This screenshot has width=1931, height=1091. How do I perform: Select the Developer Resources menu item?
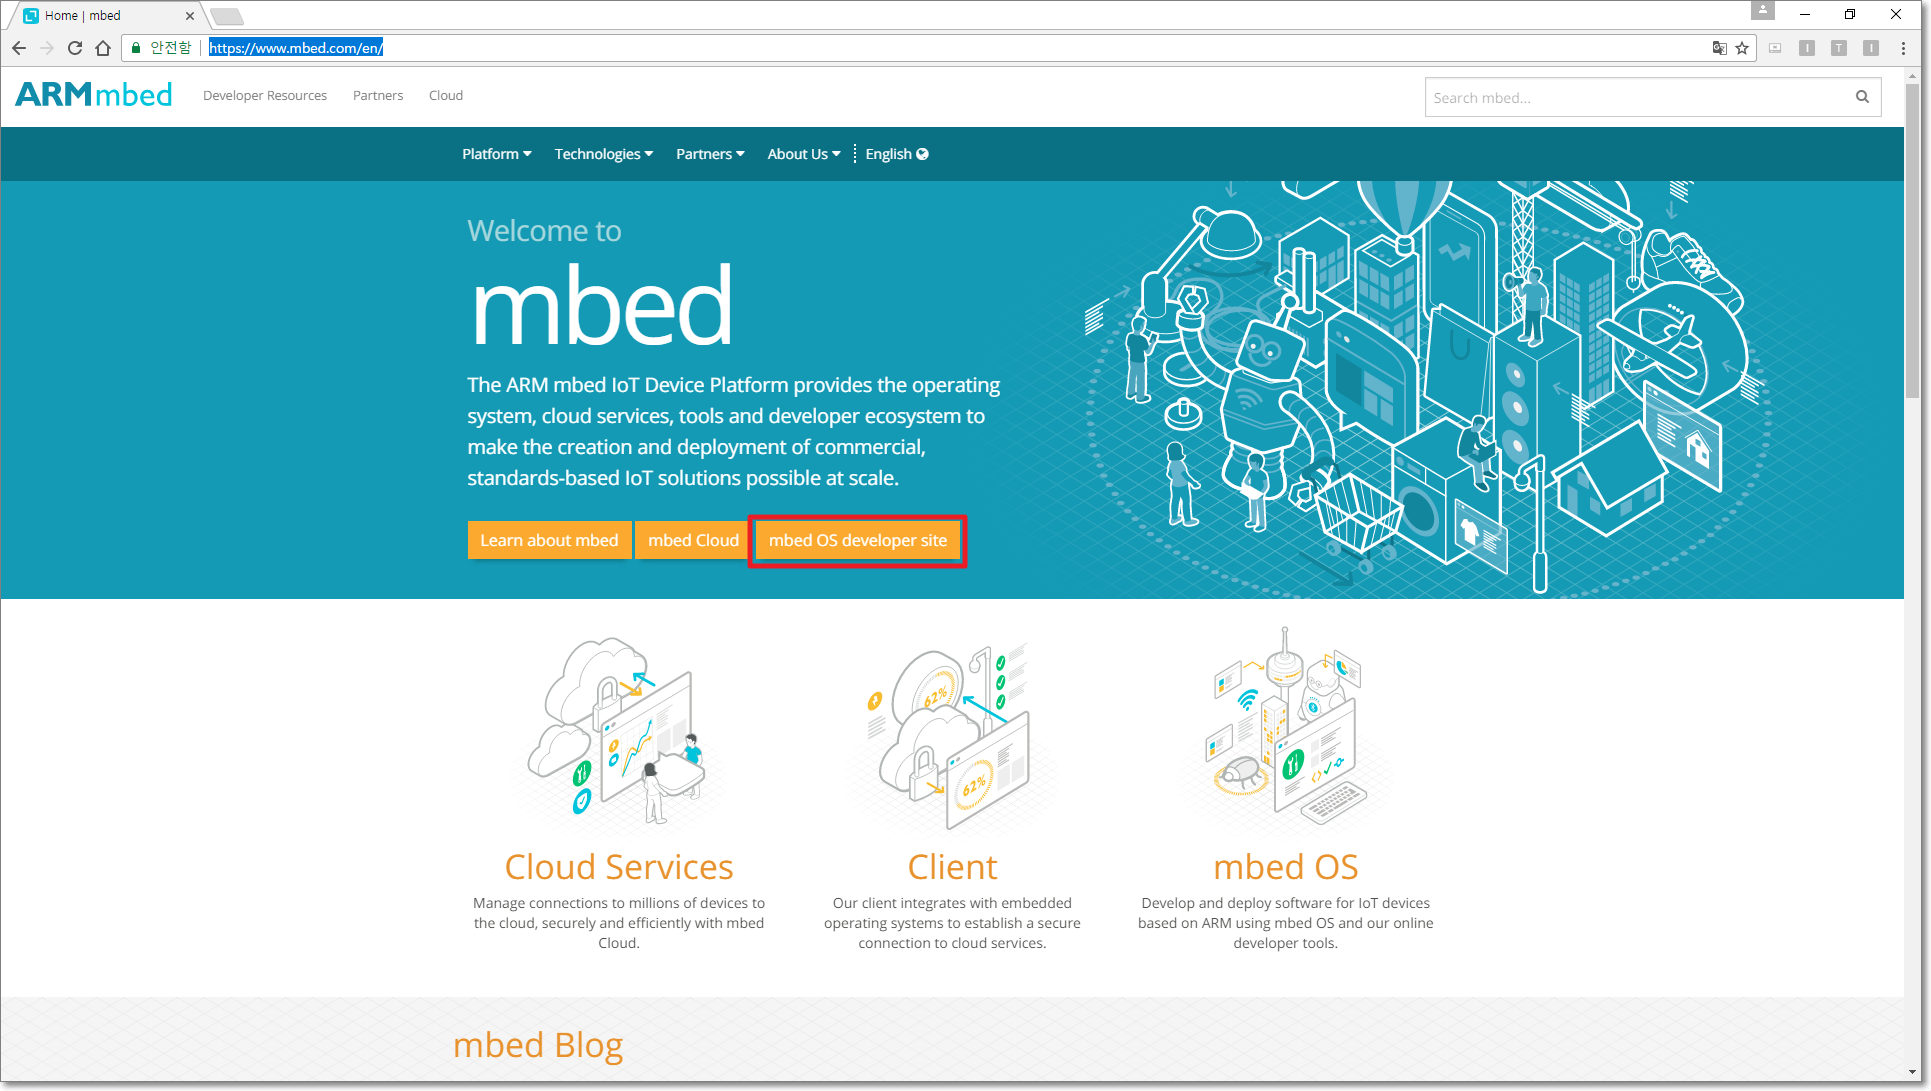coord(265,95)
